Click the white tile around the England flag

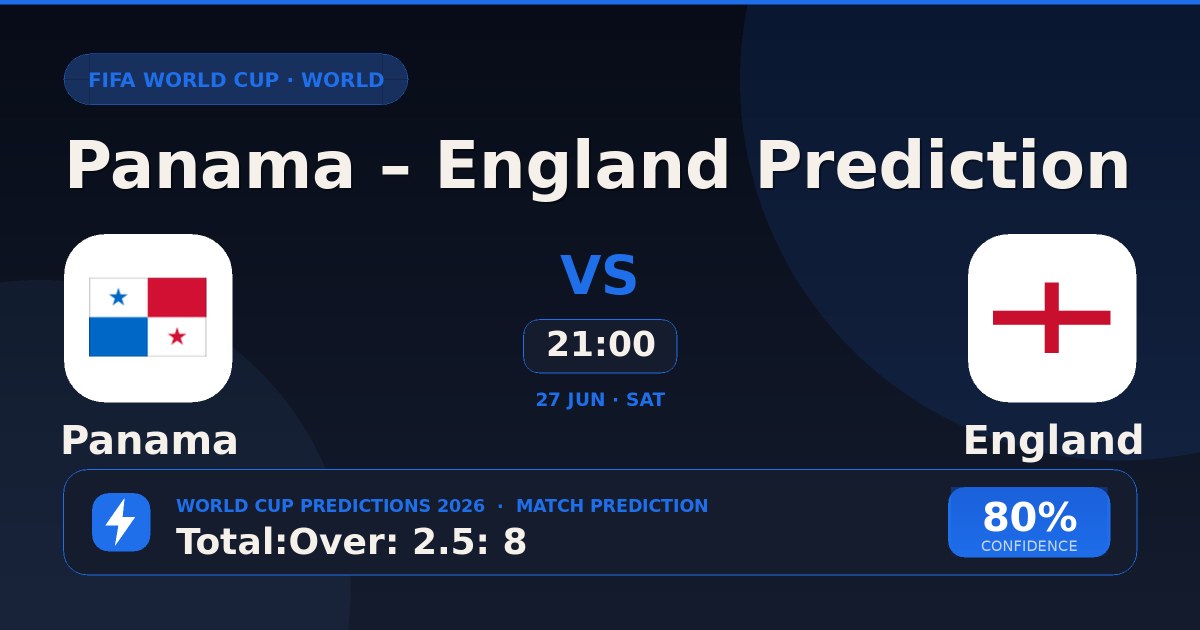click(1052, 318)
